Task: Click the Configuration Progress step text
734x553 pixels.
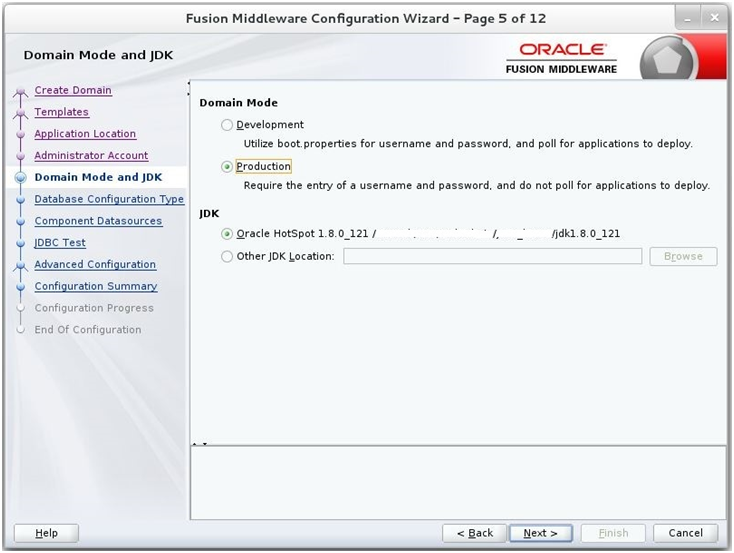Action: coord(94,308)
